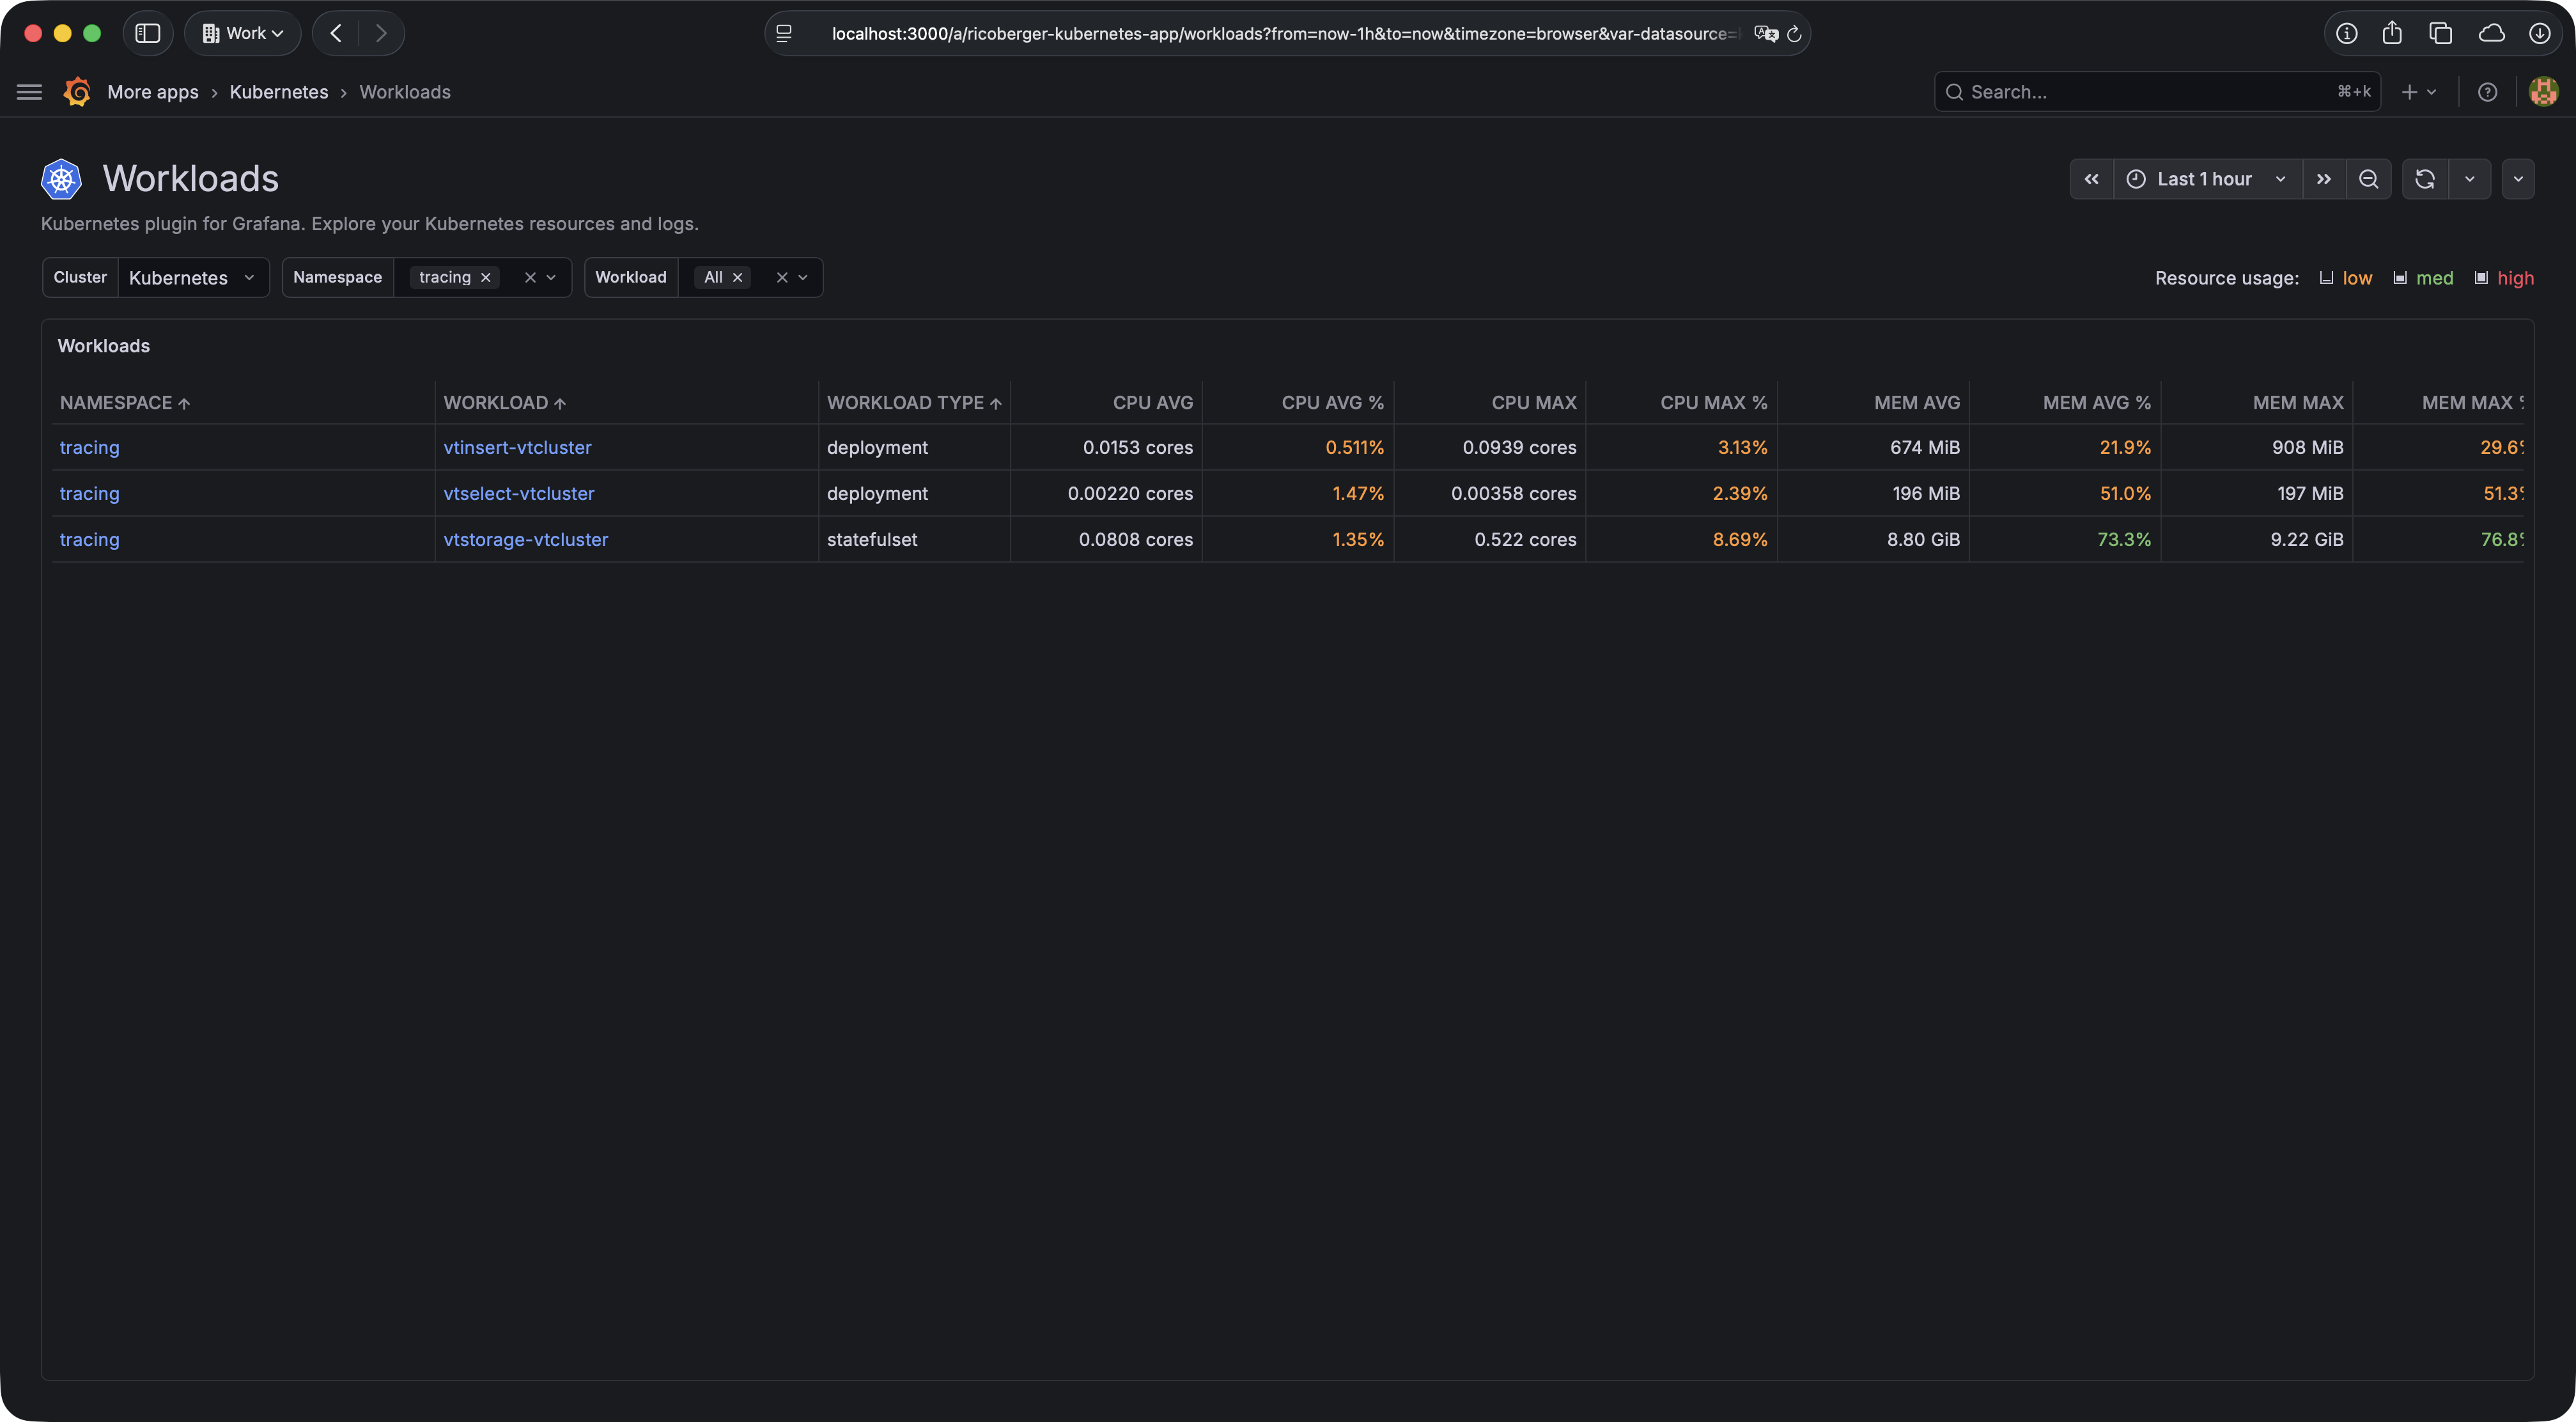This screenshot has width=2576, height=1422.
Task: Refresh the dashboard data
Action: pos(2425,179)
